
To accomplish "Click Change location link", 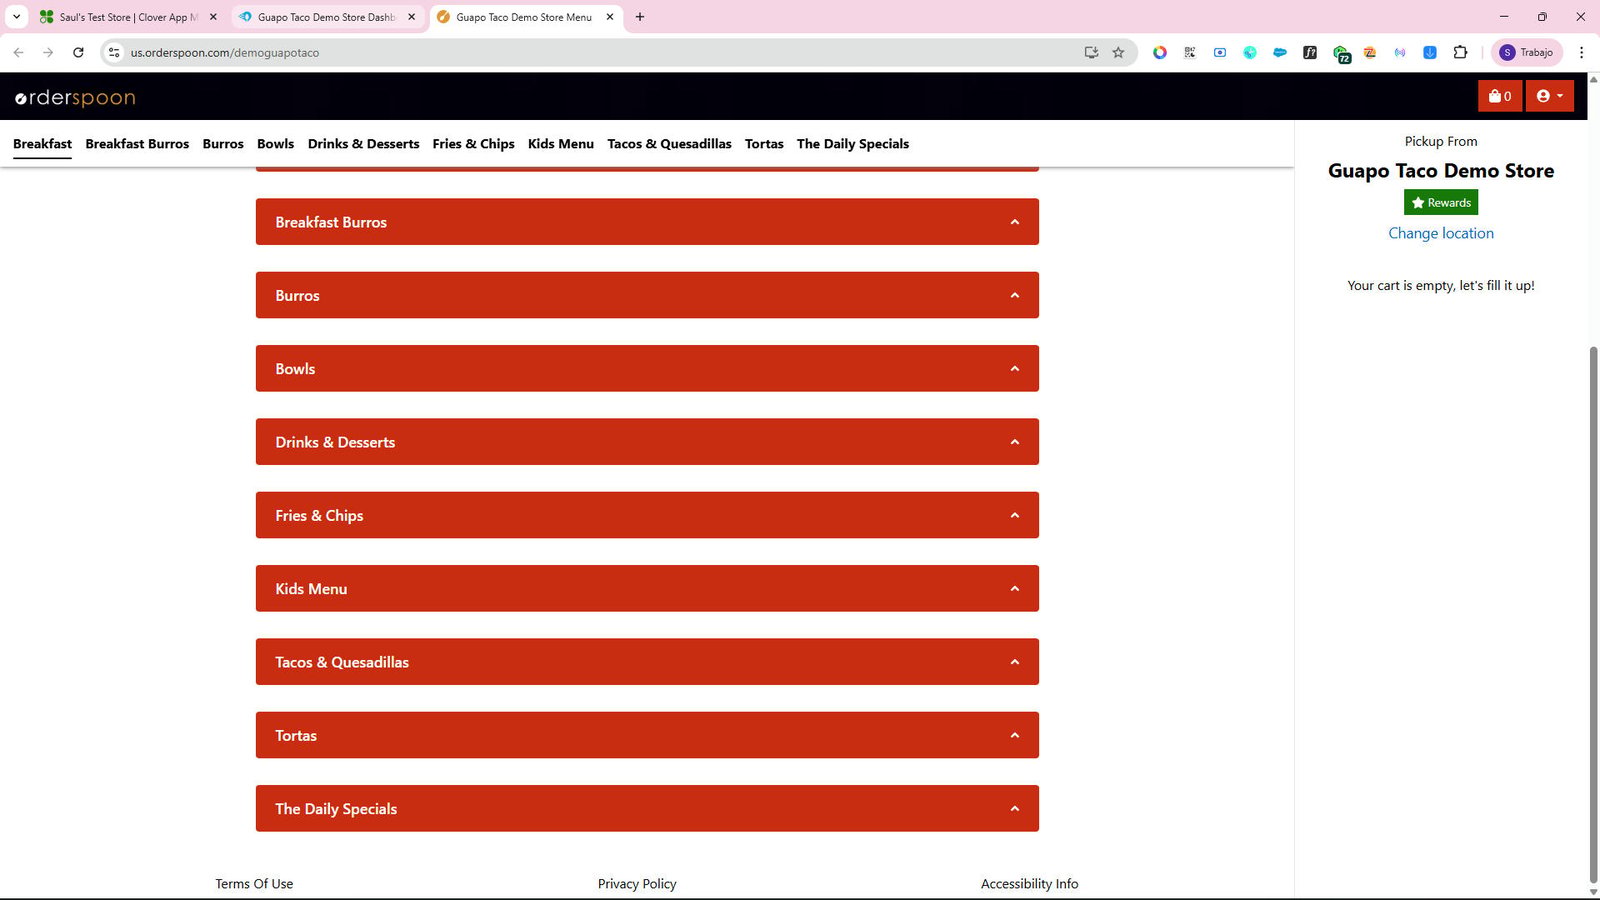I will pos(1441,233).
